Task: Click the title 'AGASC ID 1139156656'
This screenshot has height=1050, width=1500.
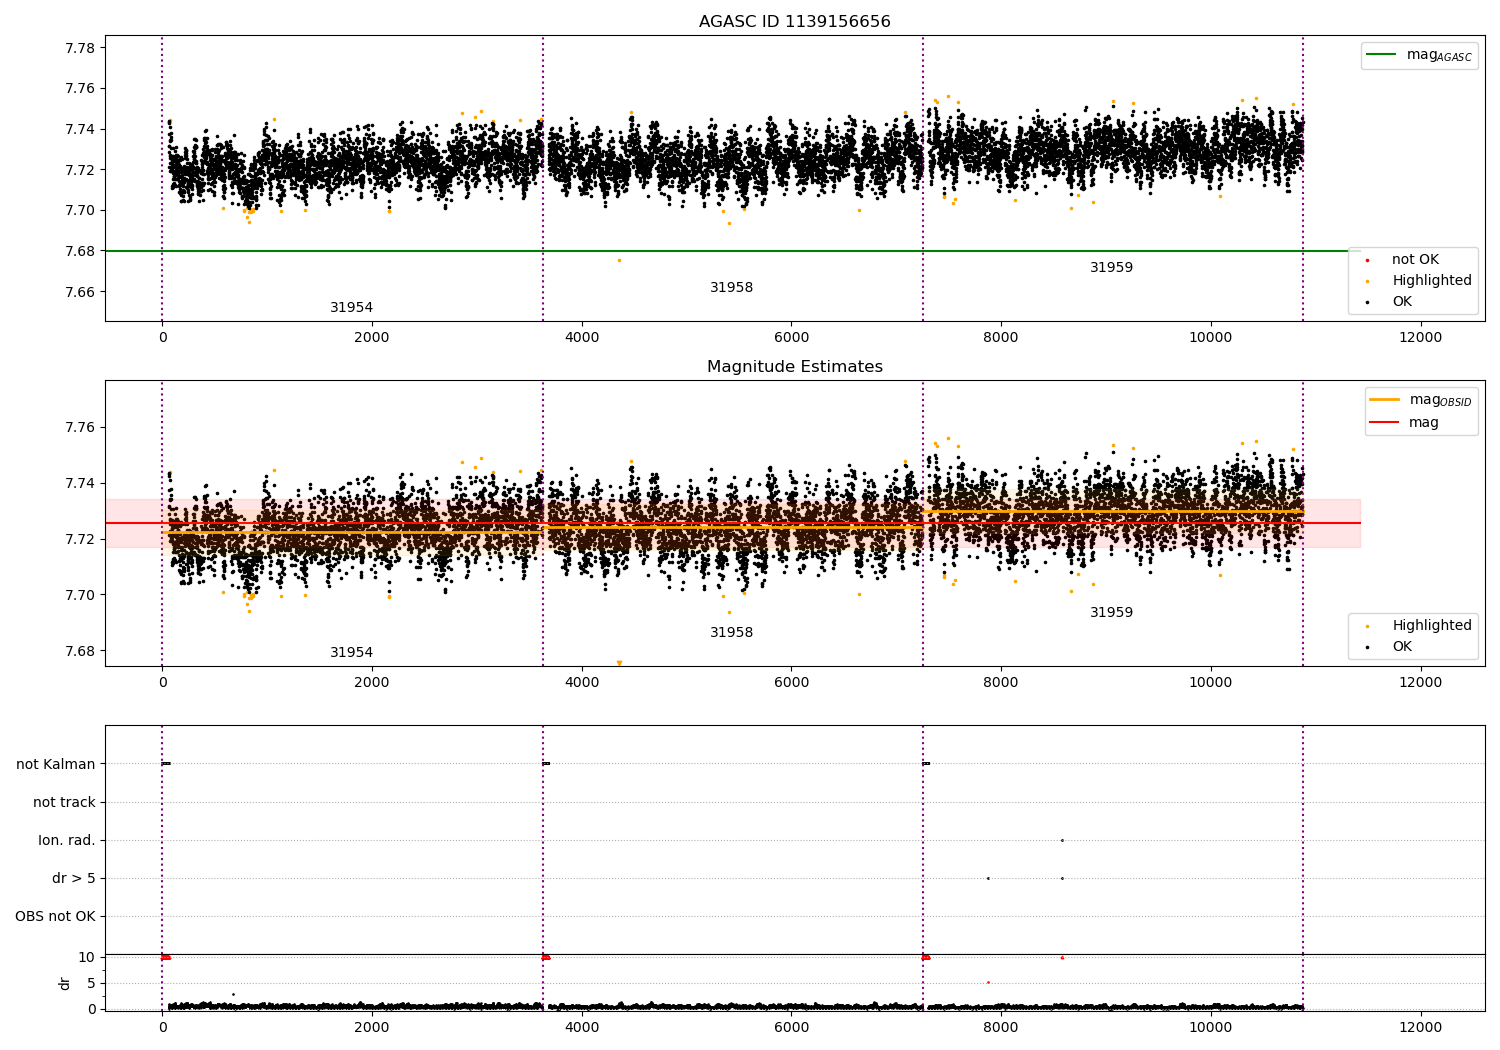Action: 794,22
